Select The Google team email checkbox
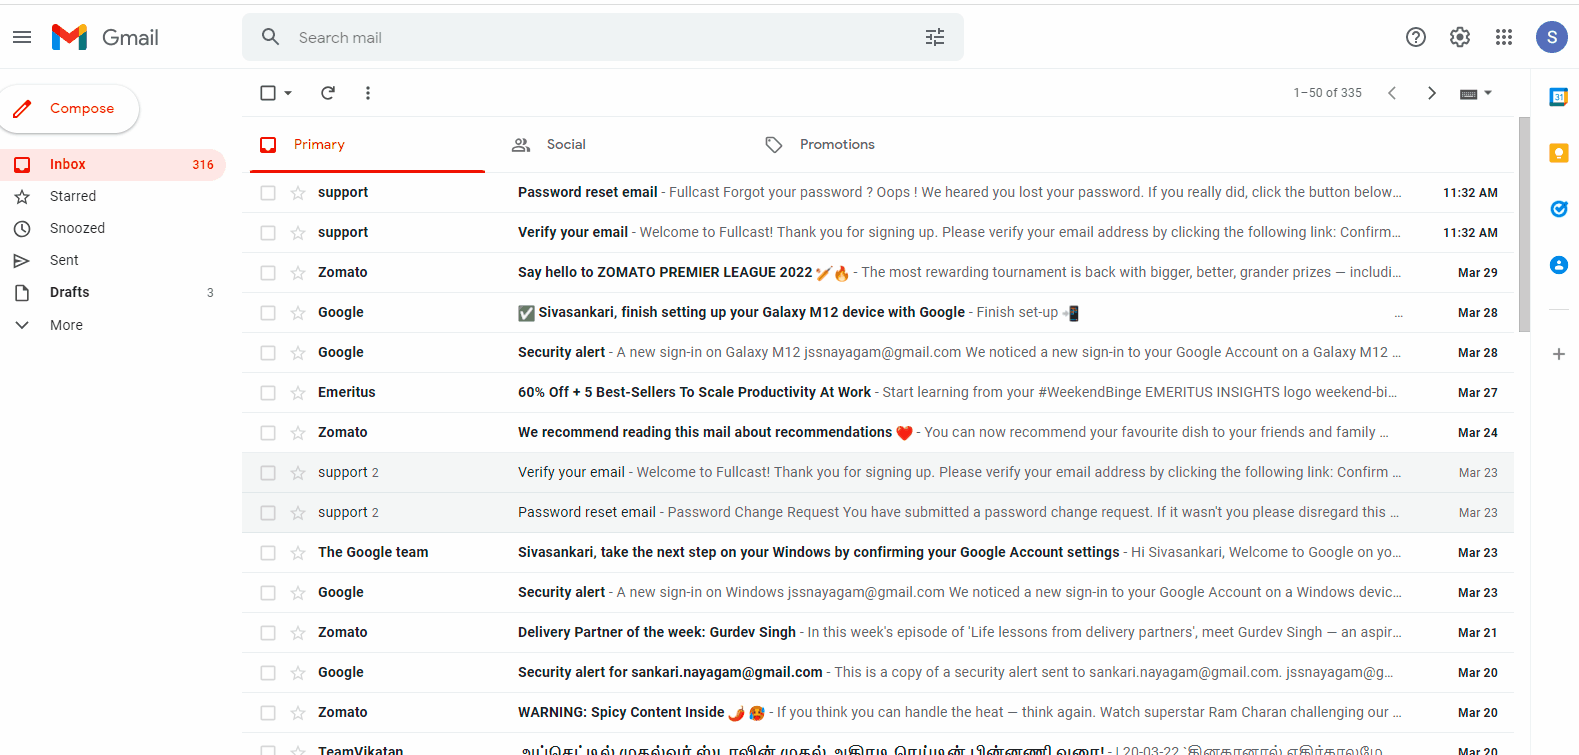The image size is (1579, 755). pos(268,553)
